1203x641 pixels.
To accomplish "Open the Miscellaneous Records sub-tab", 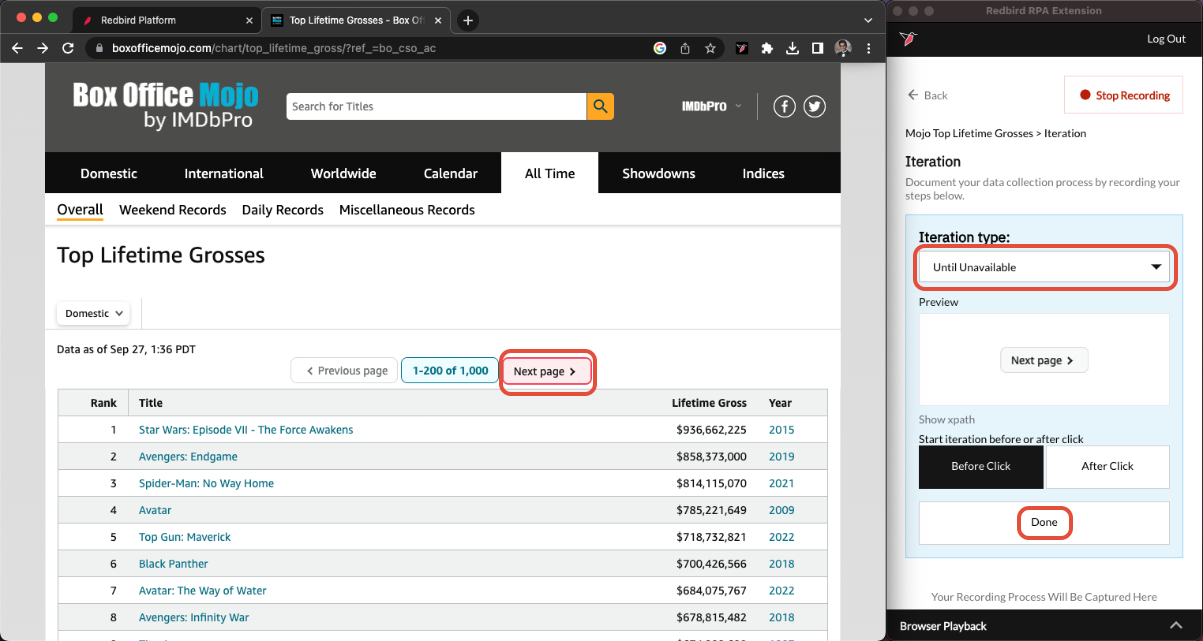I will [407, 210].
